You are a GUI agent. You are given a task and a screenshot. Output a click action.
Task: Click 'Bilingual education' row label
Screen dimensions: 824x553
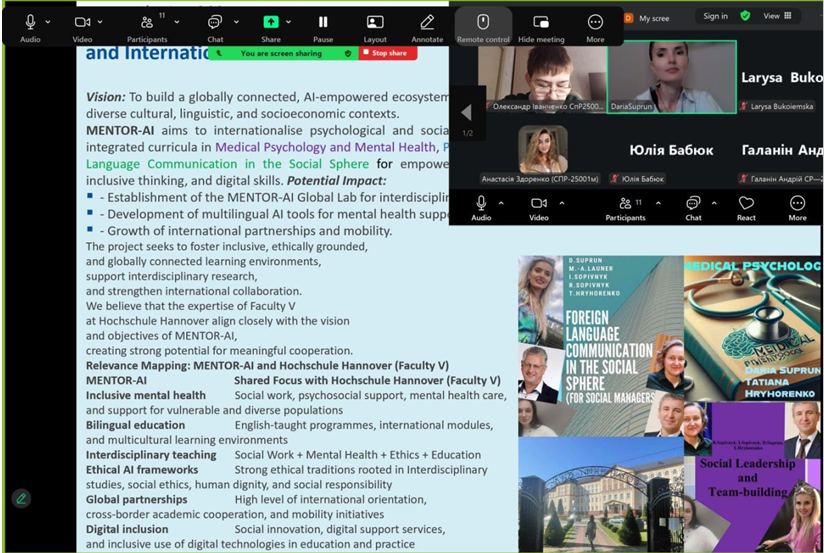tap(135, 425)
